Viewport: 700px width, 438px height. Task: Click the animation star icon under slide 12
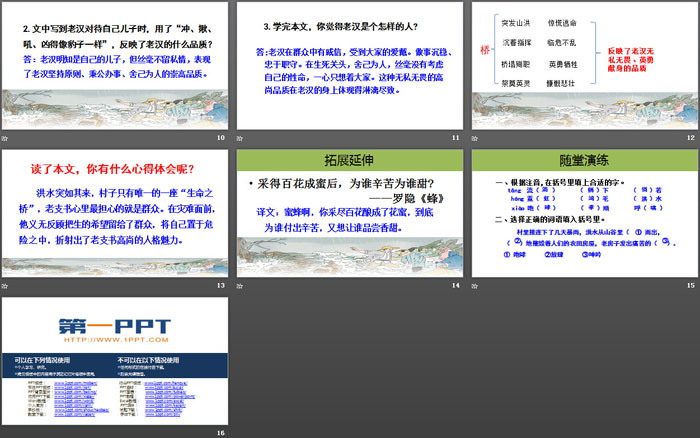click(475, 138)
